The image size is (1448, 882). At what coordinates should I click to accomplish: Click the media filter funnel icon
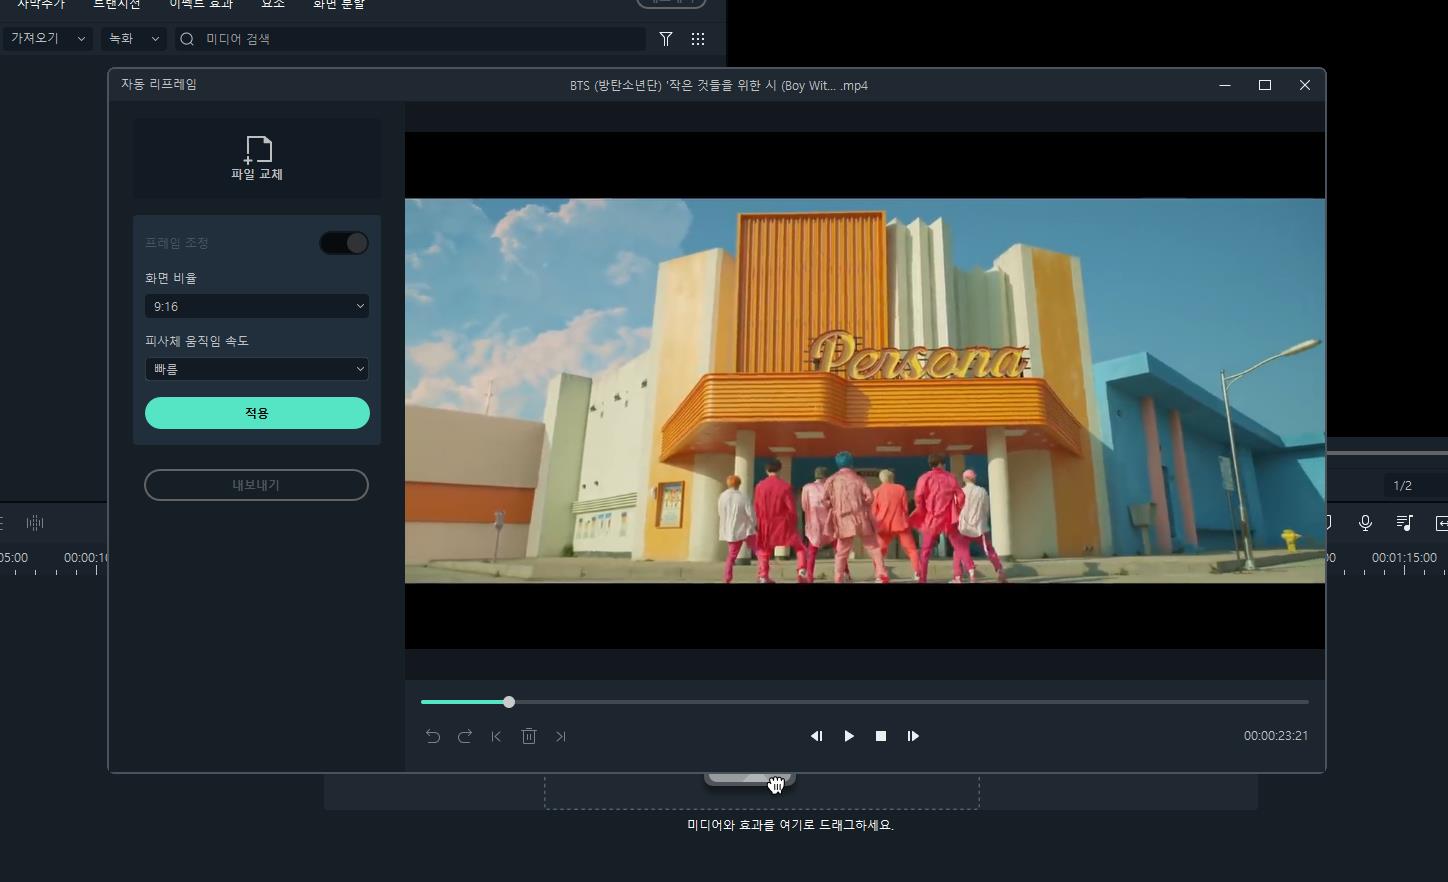666,38
